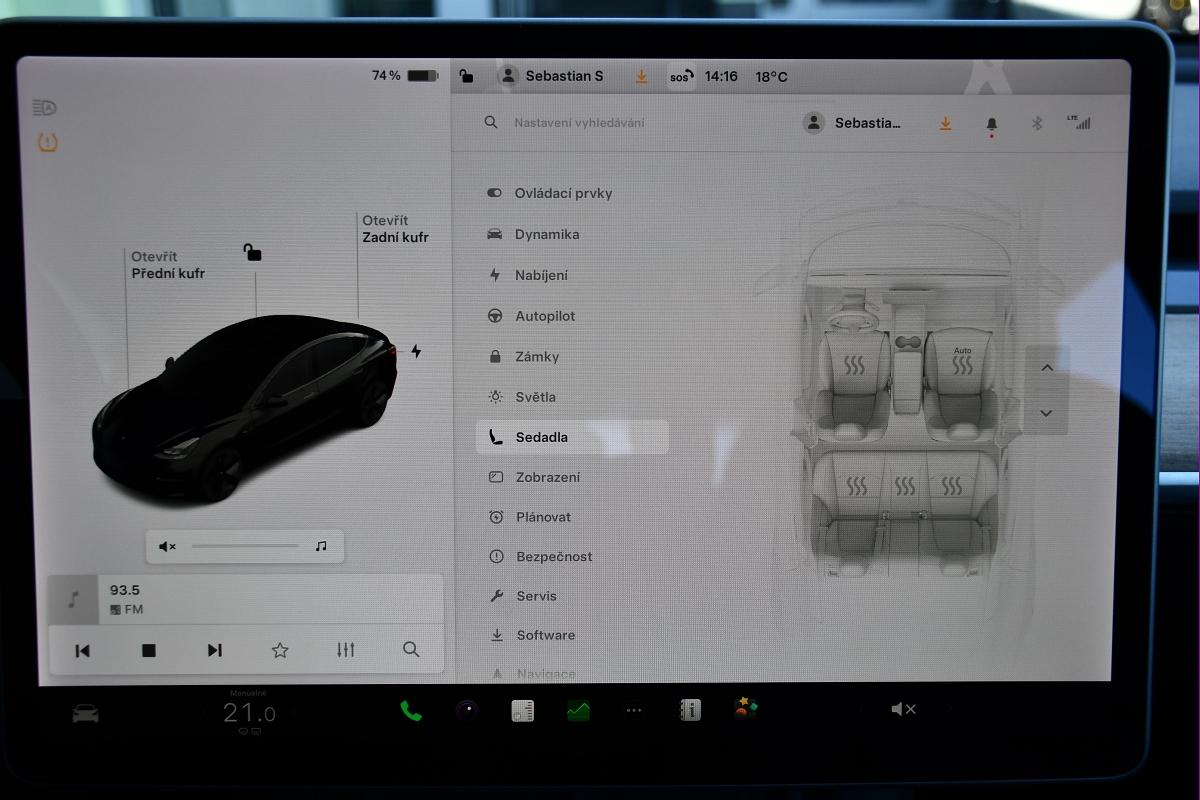The height and width of the screenshot is (800, 1200).
Task: Open the audio equalizer settings
Action: click(x=346, y=650)
